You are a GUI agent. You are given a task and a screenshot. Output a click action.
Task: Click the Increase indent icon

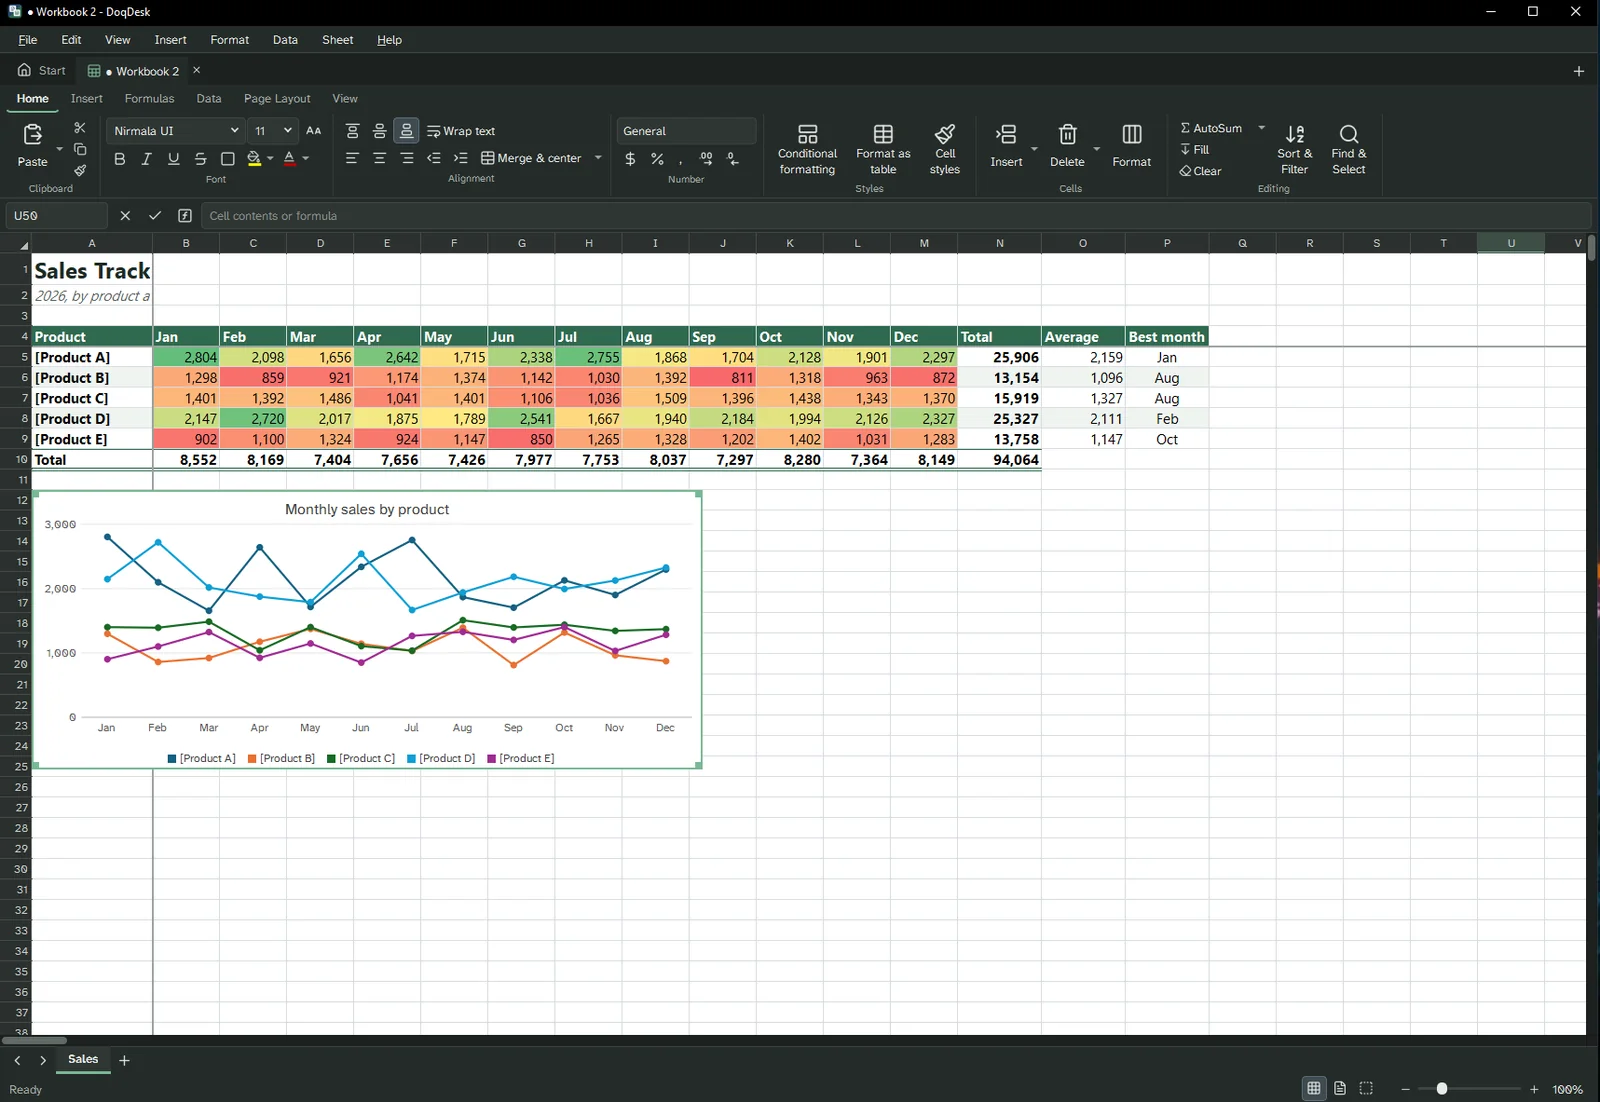[x=460, y=158]
